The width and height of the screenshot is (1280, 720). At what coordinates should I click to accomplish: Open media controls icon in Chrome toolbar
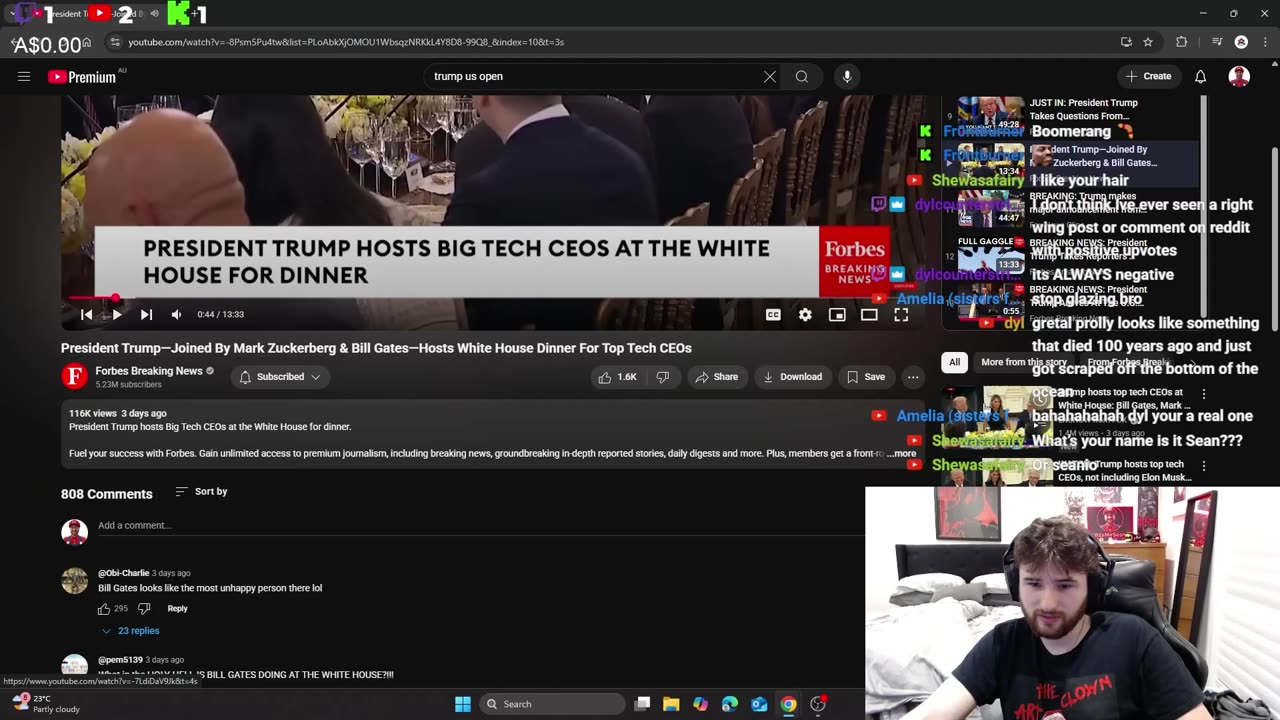(x=1217, y=42)
